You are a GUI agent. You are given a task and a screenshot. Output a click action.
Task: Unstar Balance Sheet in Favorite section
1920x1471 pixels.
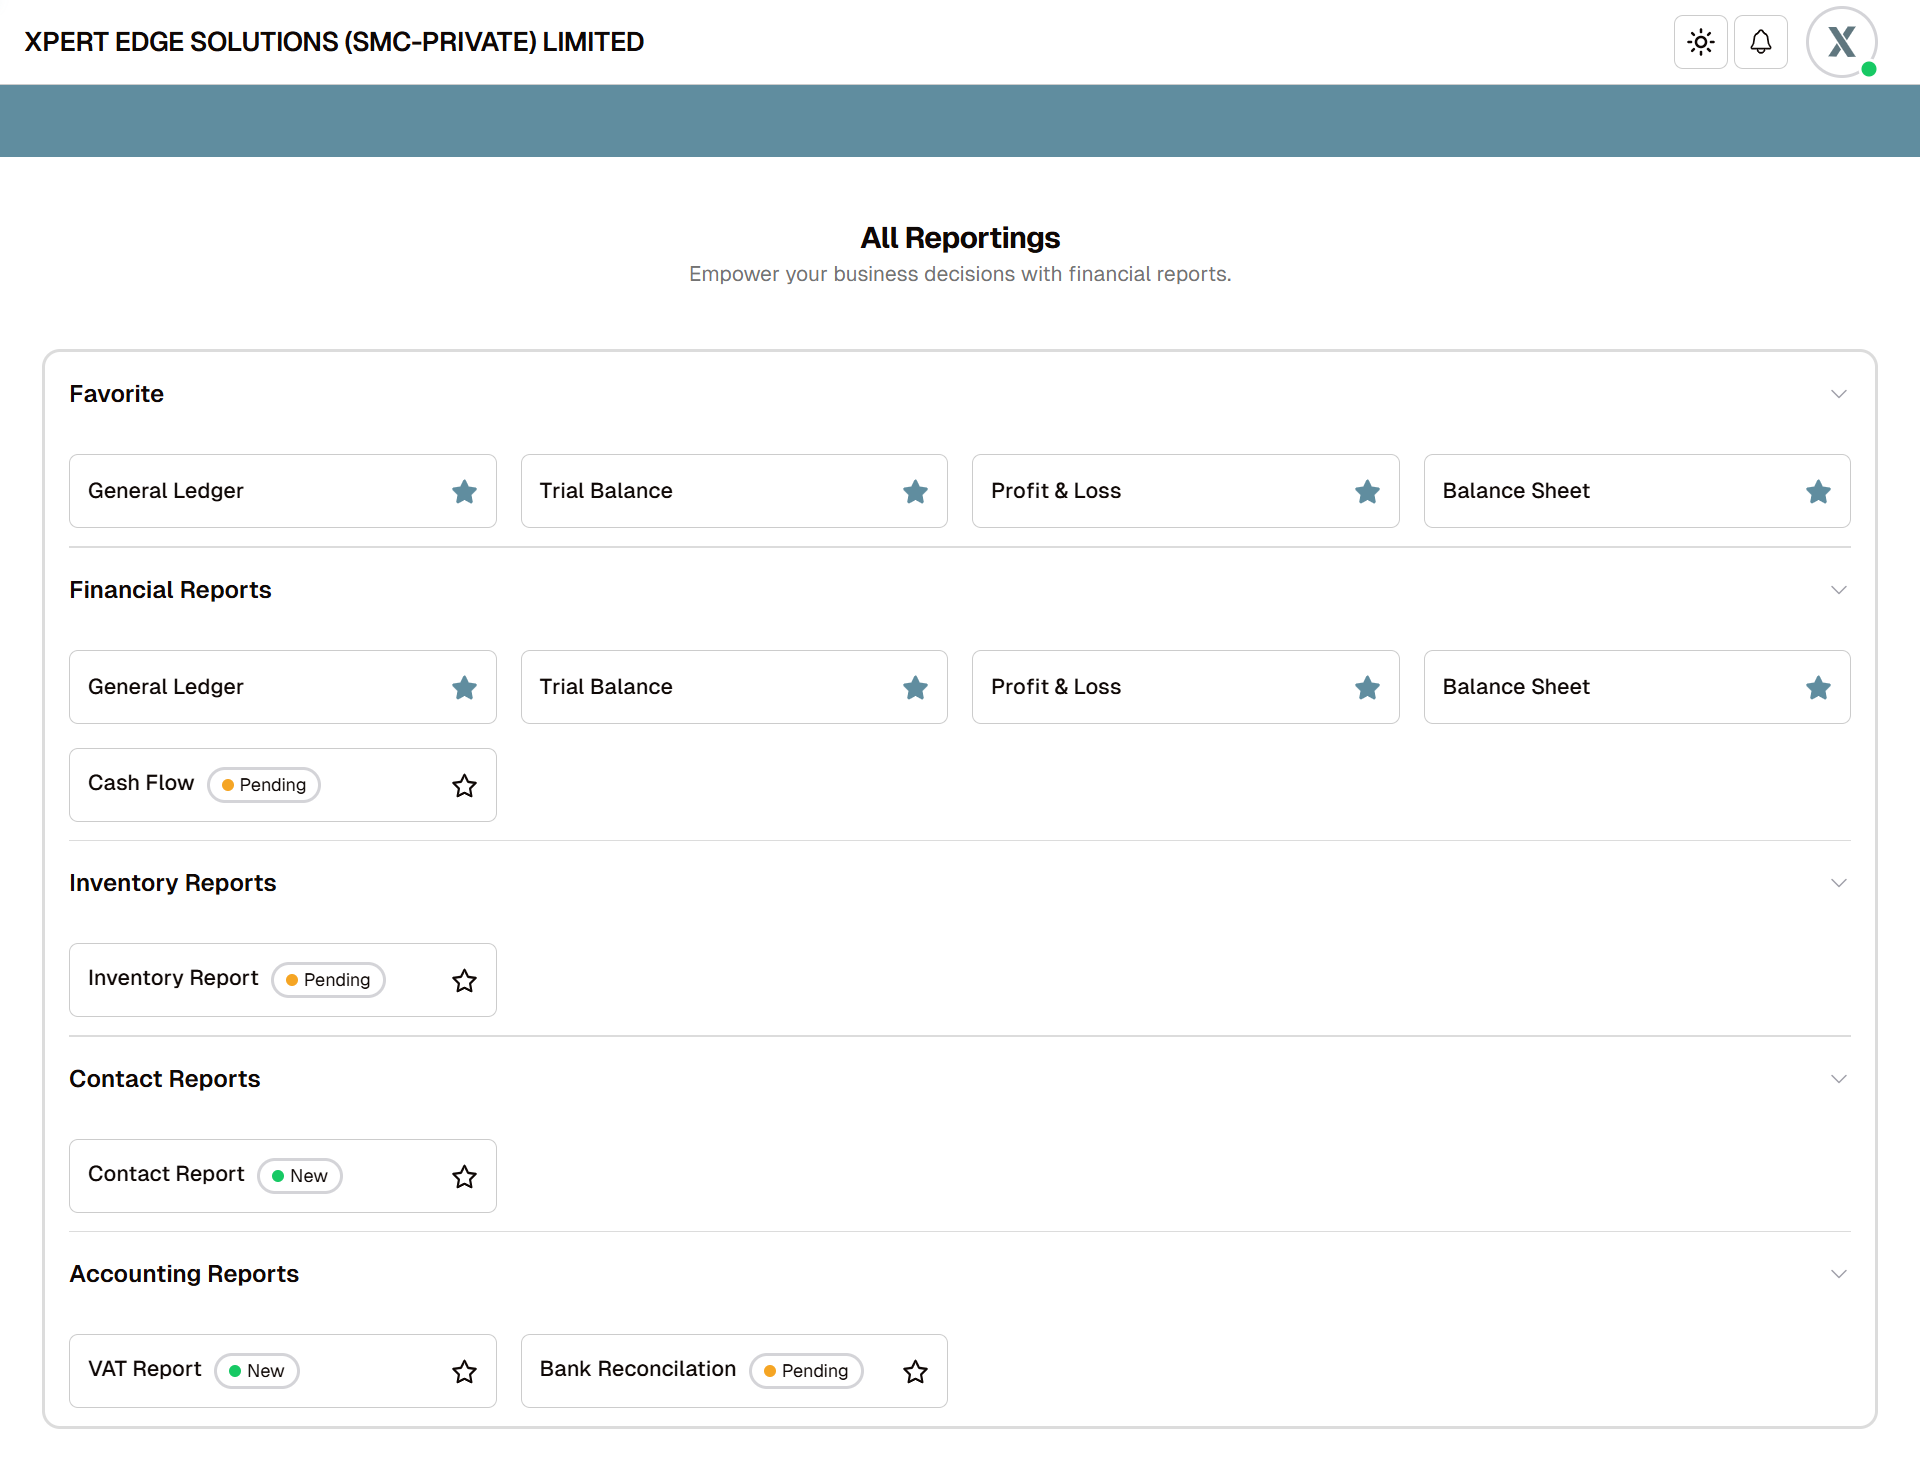pyautogui.click(x=1818, y=491)
